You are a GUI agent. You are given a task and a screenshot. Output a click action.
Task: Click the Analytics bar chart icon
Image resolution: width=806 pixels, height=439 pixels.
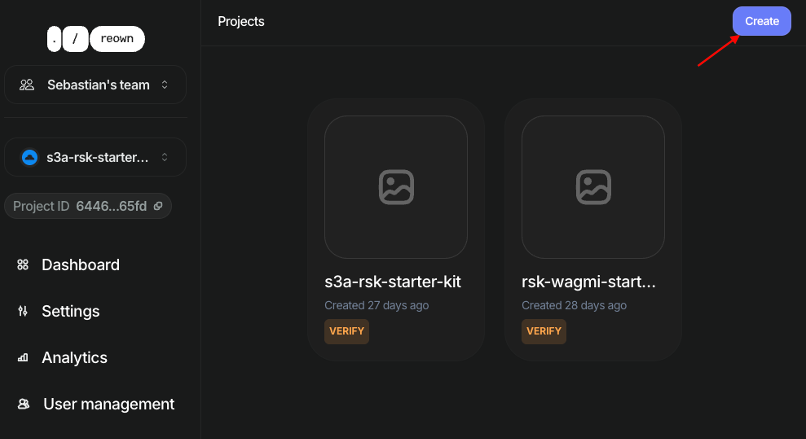click(x=23, y=357)
